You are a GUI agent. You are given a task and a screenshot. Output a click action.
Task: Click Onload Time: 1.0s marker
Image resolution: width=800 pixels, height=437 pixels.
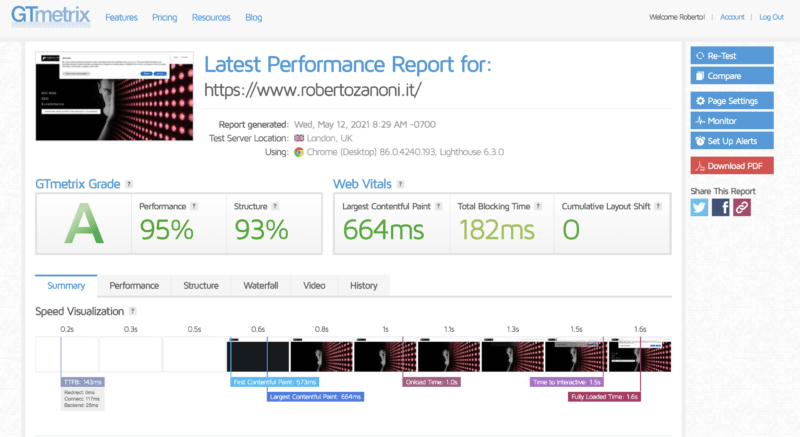coord(432,382)
